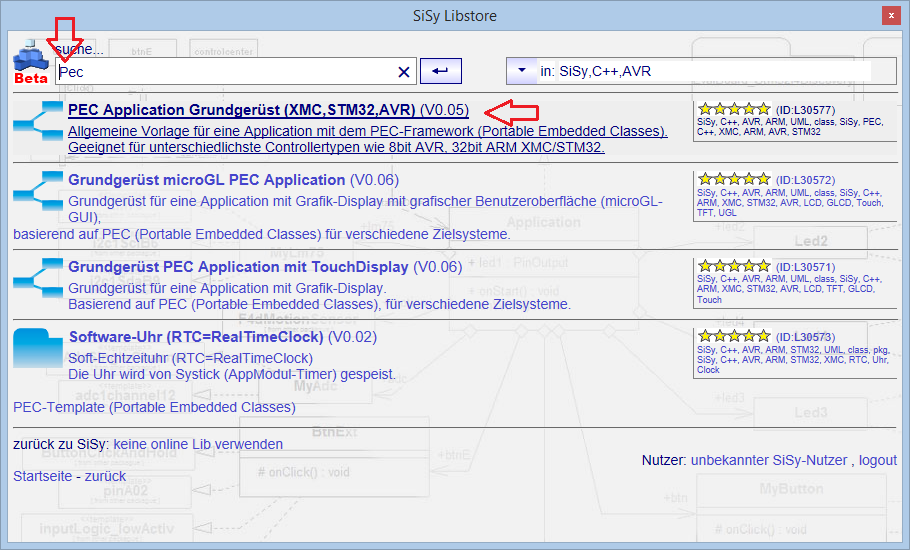
Task: Select 'keine online Lib verwenden' link
Action: (x=198, y=444)
